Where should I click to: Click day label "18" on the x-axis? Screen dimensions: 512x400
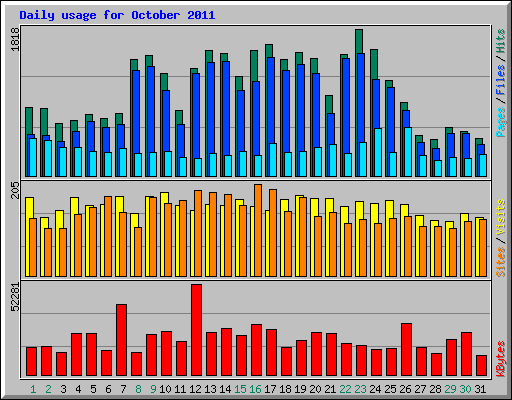tap(285, 389)
